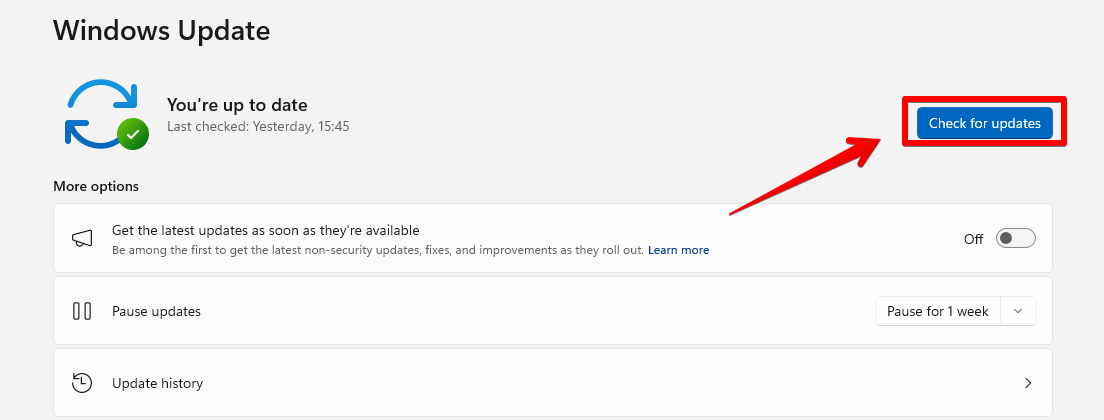Image resolution: width=1104 pixels, height=420 pixels.
Task: Click the Windows Update page heading
Action: (162, 31)
